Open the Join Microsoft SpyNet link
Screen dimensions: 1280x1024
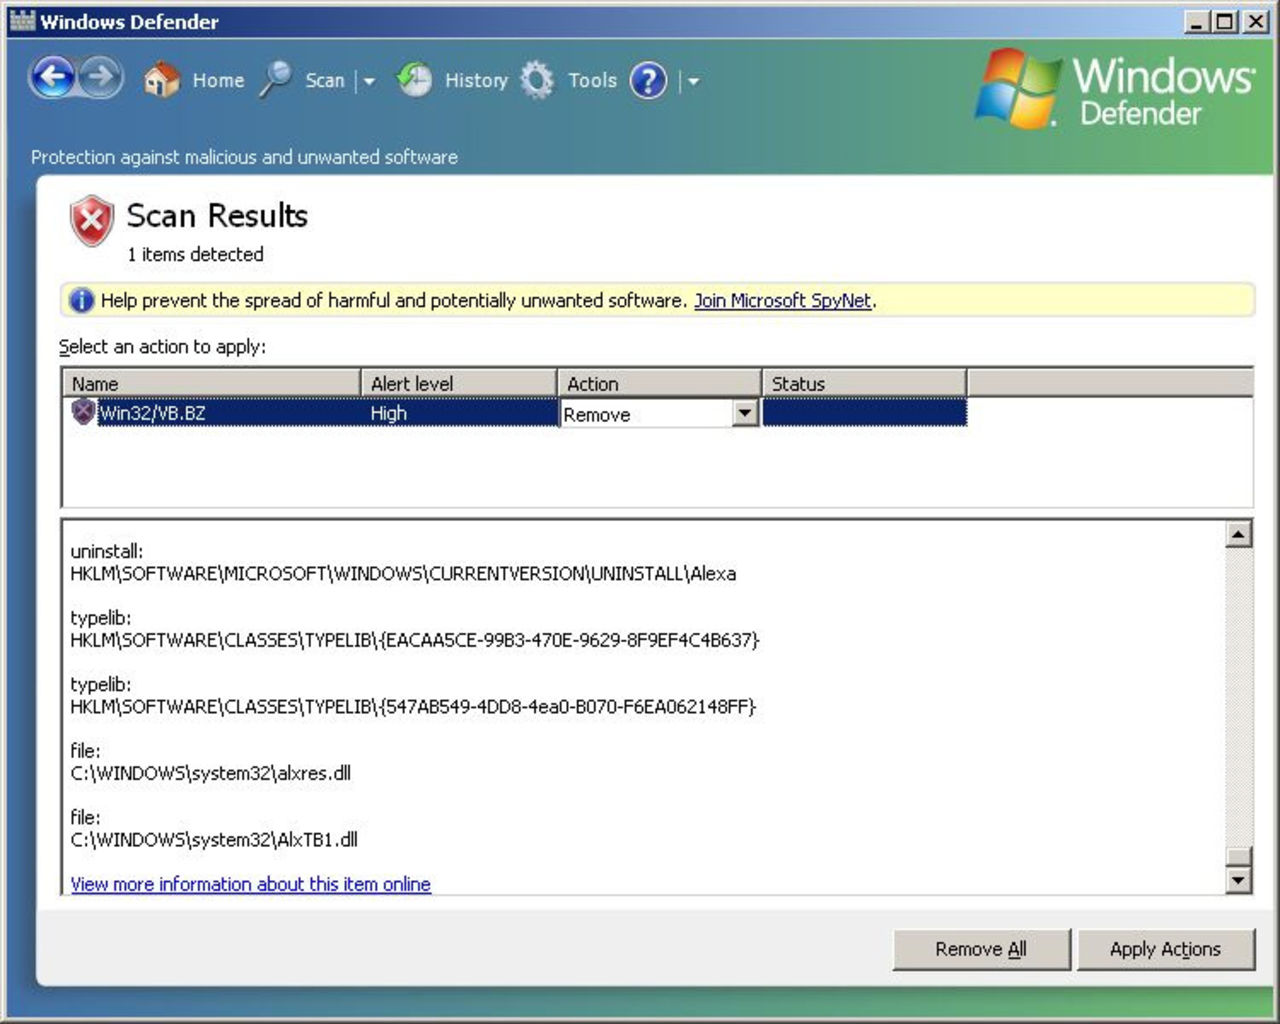tap(783, 300)
